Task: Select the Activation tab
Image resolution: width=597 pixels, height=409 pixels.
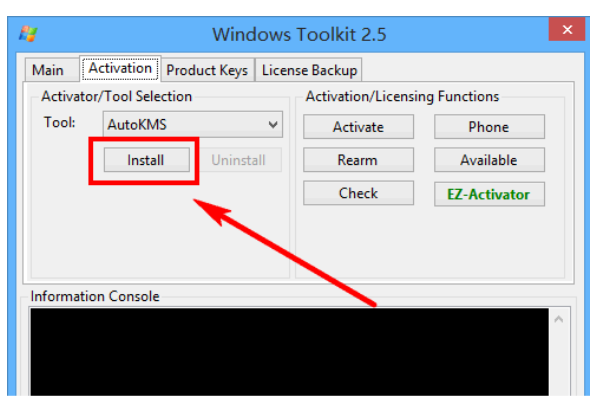Action: pos(120,69)
